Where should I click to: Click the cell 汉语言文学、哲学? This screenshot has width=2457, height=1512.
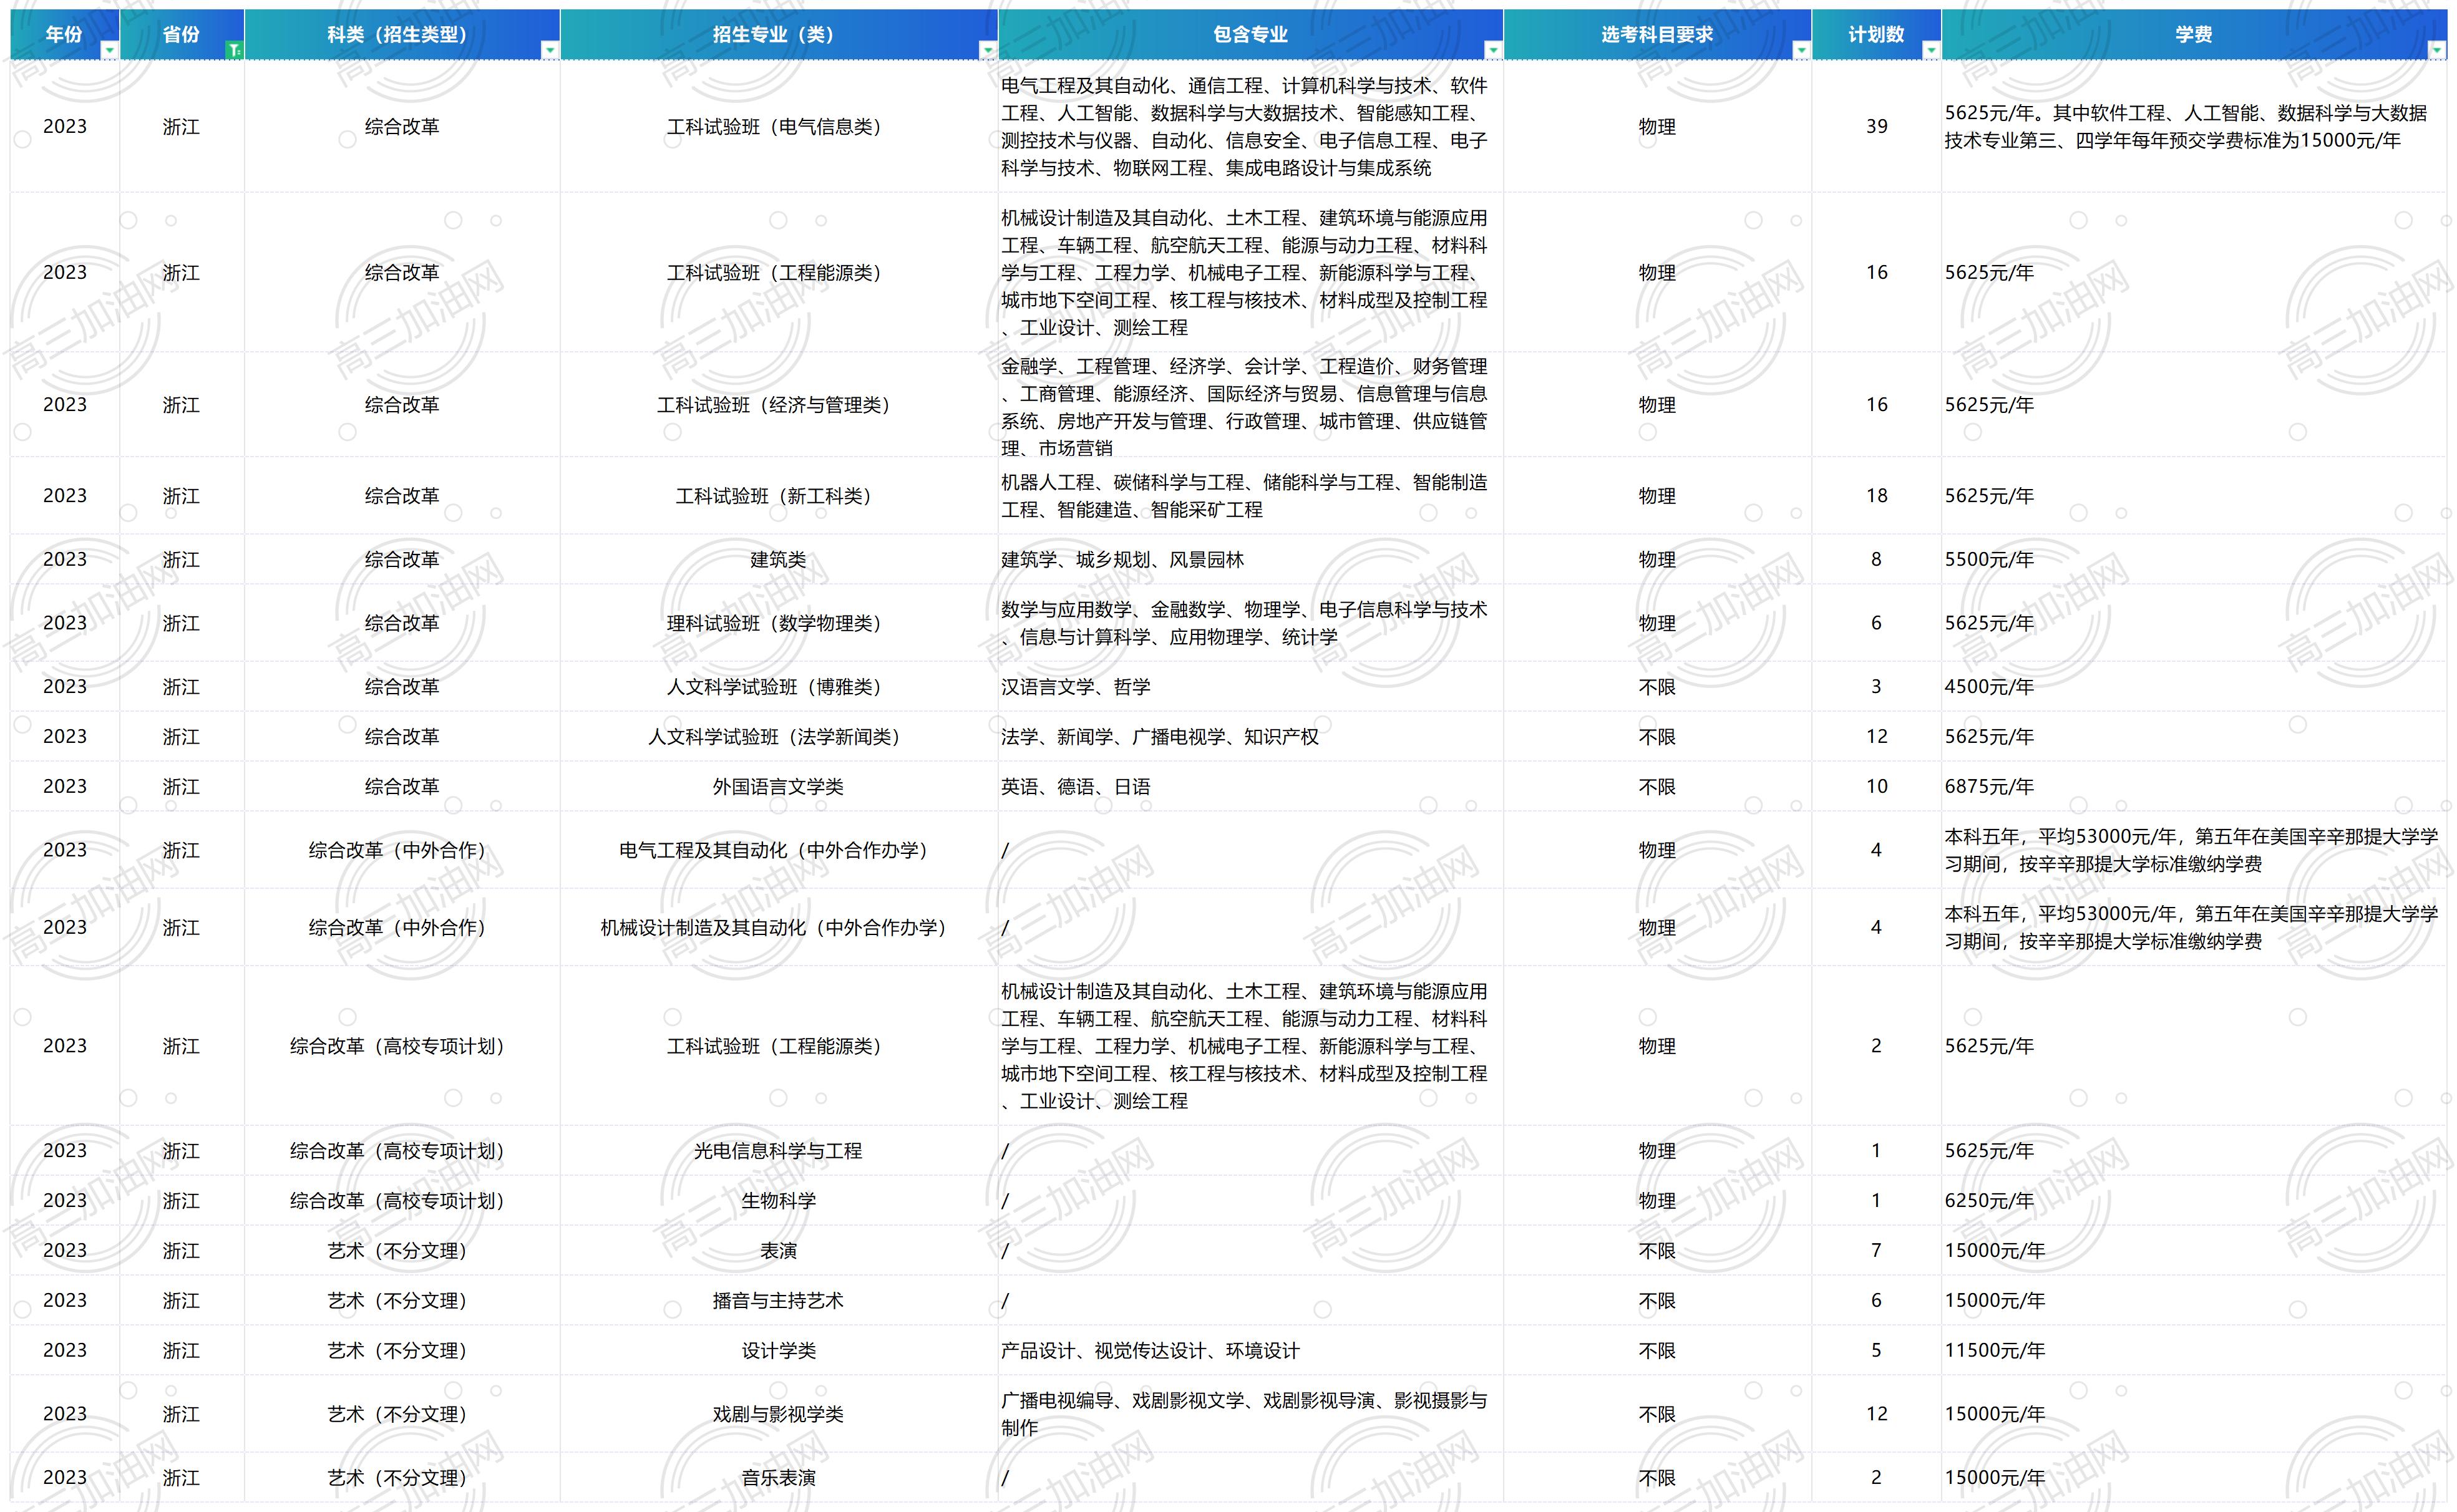pyautogui.click(x=1250, y=687)
